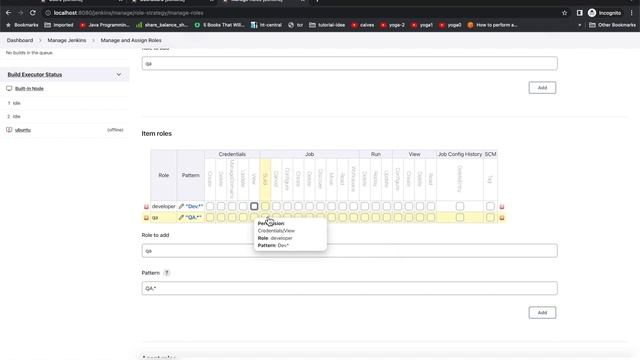Check Job Config History DeleteEntry for developer
The image size is (640, 360).
tap(460, 207)
